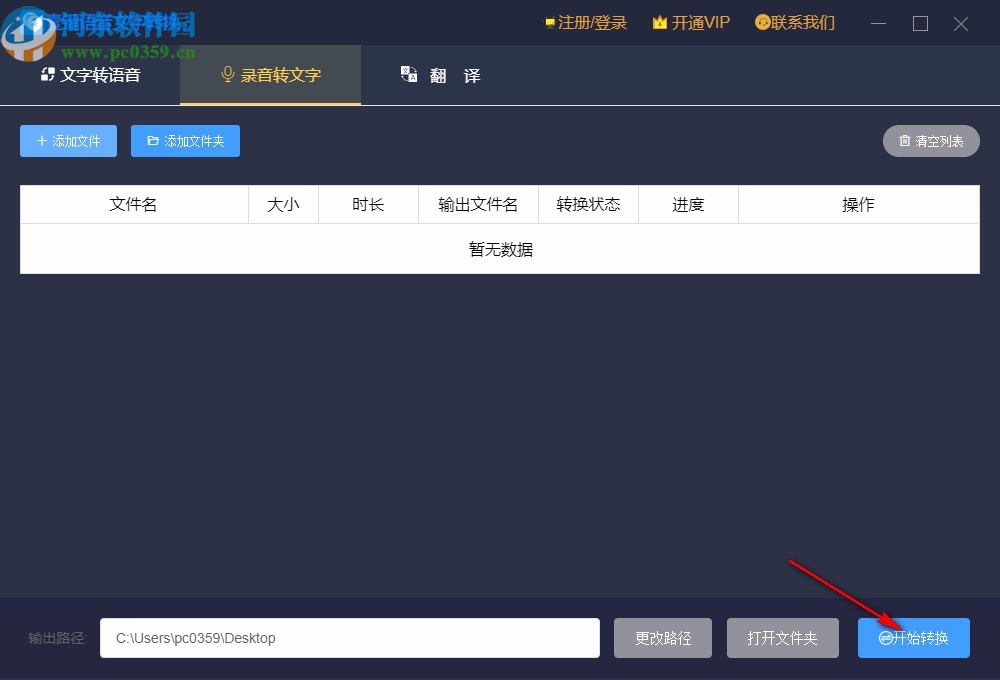Click the 更改路径 button to change path
1000x680 pixels.
coord(662,637)
